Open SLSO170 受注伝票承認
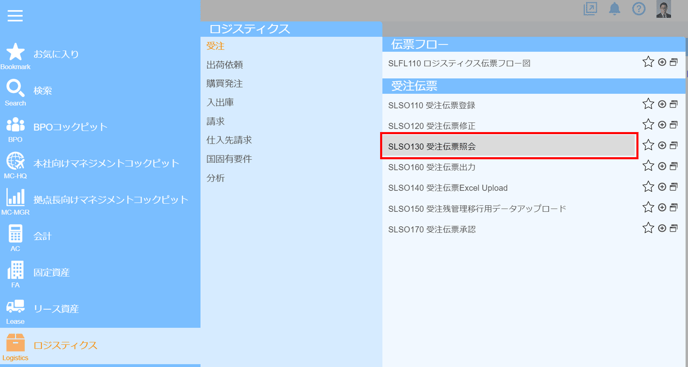The width and height of the screenshot is (688, 367). tap(432, 230)
